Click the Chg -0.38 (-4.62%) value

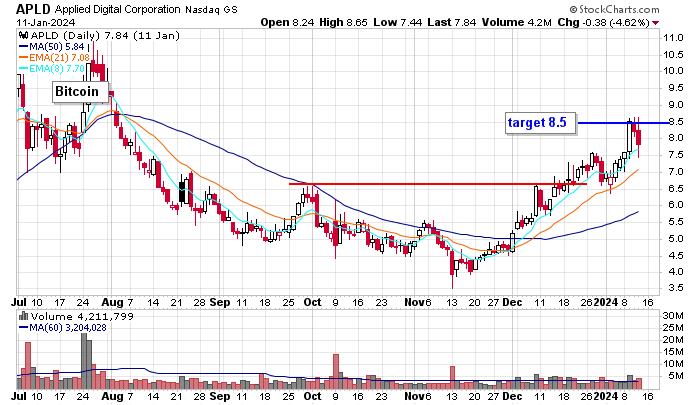coord(604,22)
